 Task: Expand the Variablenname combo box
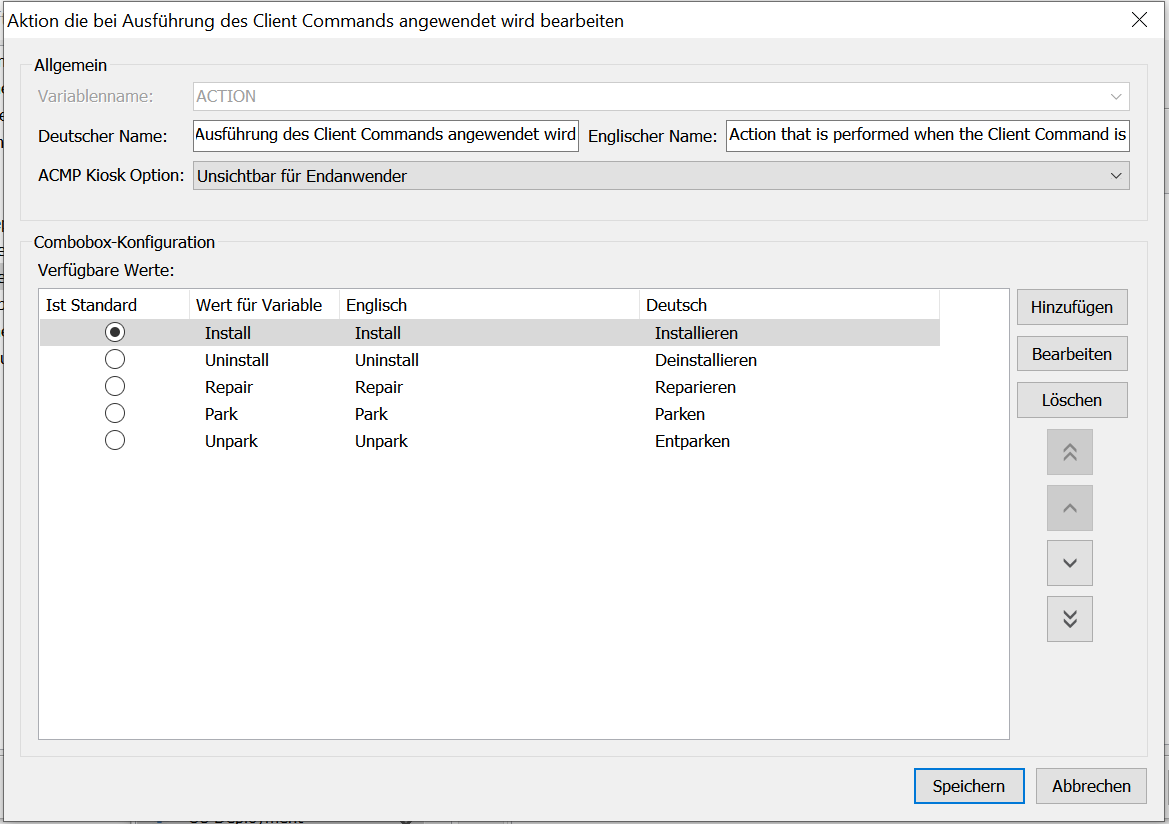[x=1115, y=97]
